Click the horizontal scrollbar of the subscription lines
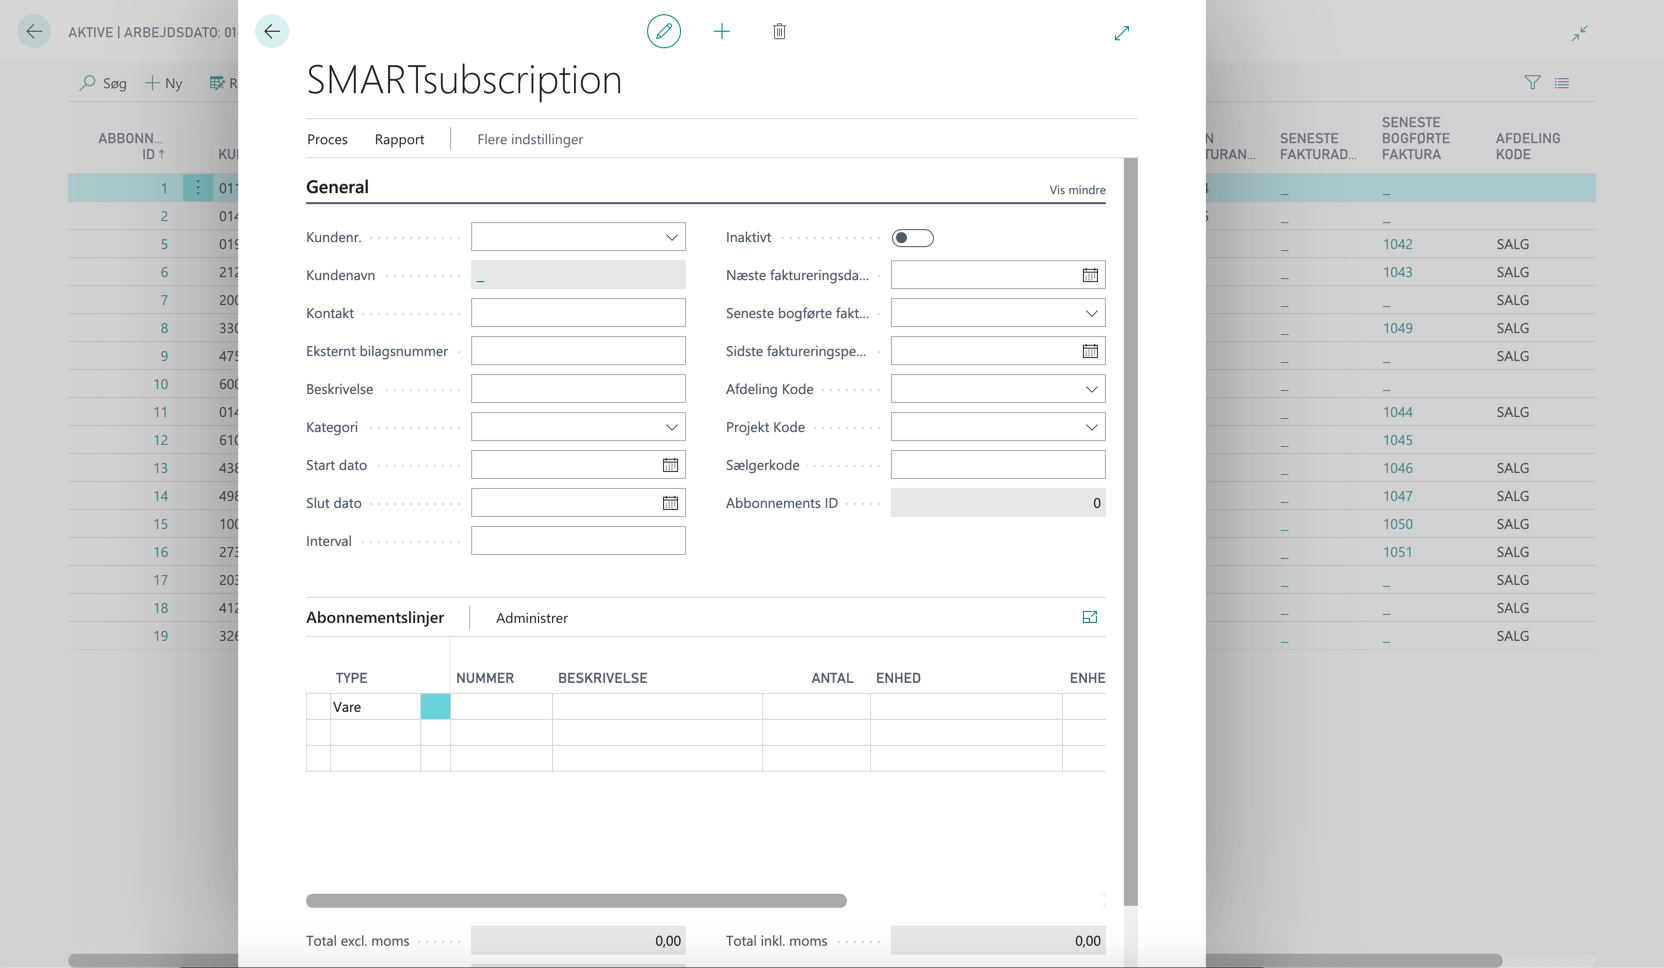Viewport: 1664px width, 968px height. pos(576,901)
